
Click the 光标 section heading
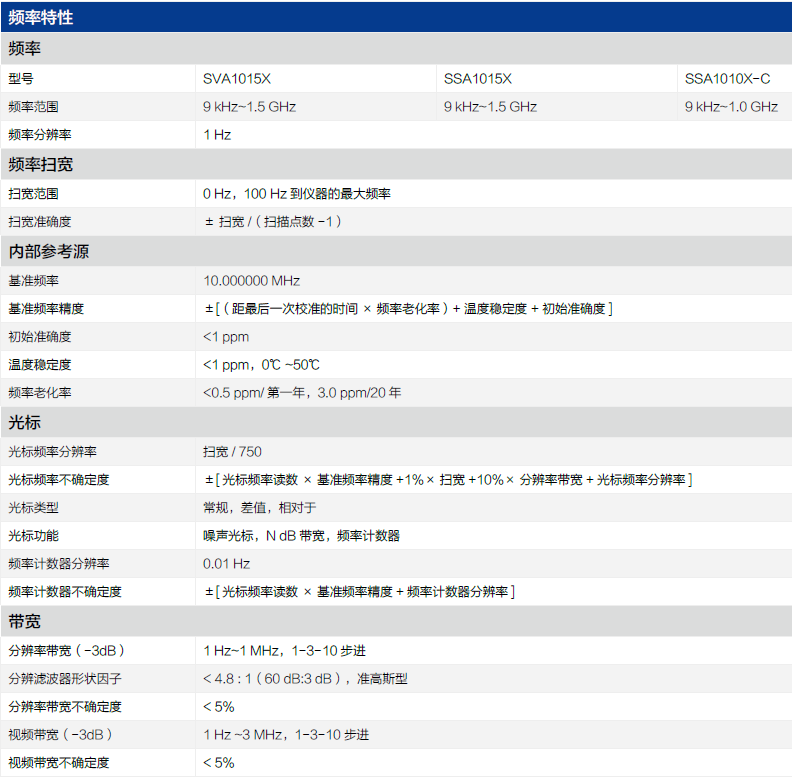coord(24,422)
